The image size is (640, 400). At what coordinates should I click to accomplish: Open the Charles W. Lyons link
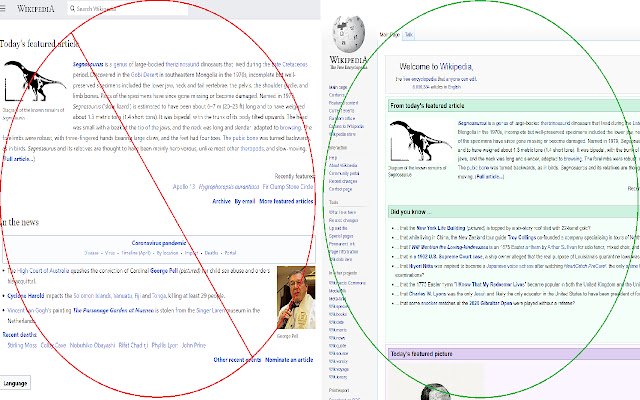click(x=428, y=294)
